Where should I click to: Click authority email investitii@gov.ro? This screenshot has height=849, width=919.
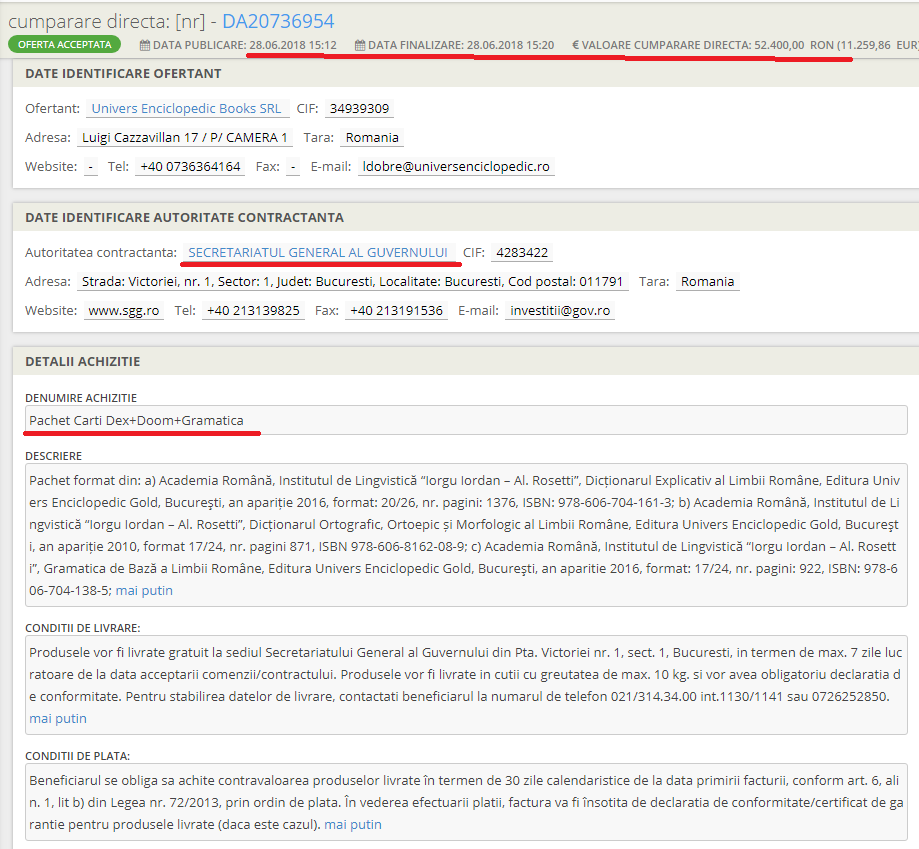(x=560, y=311)
